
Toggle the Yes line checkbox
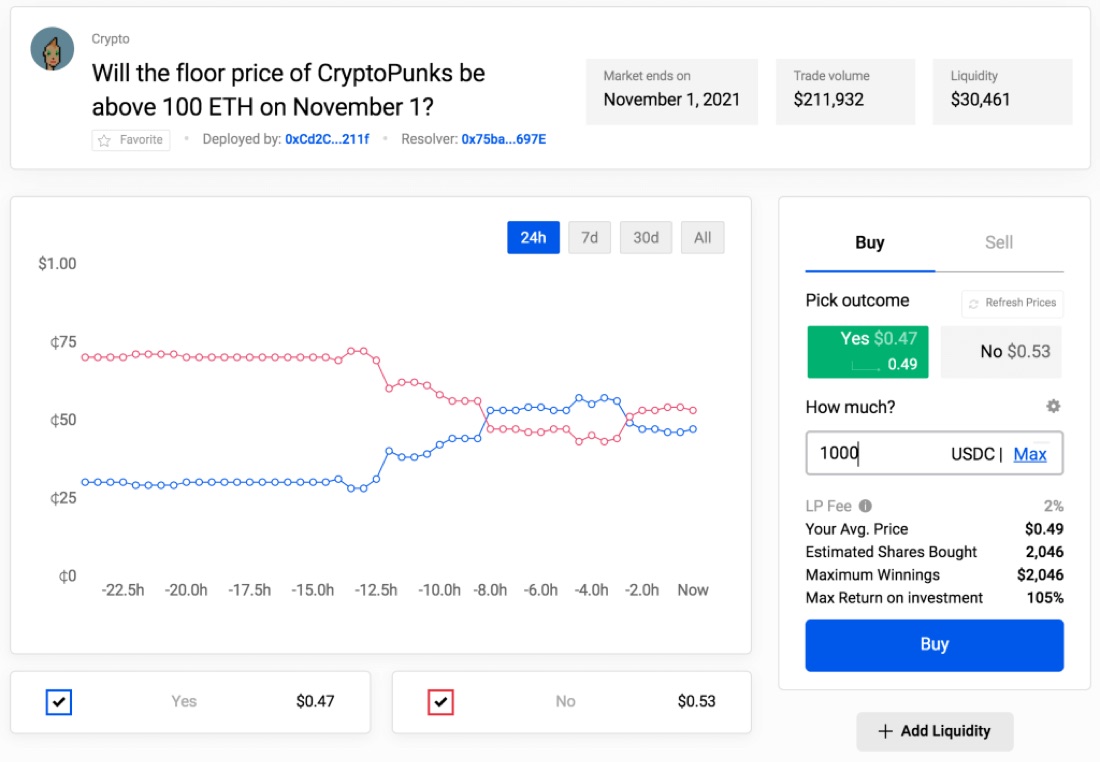[59, 702]
